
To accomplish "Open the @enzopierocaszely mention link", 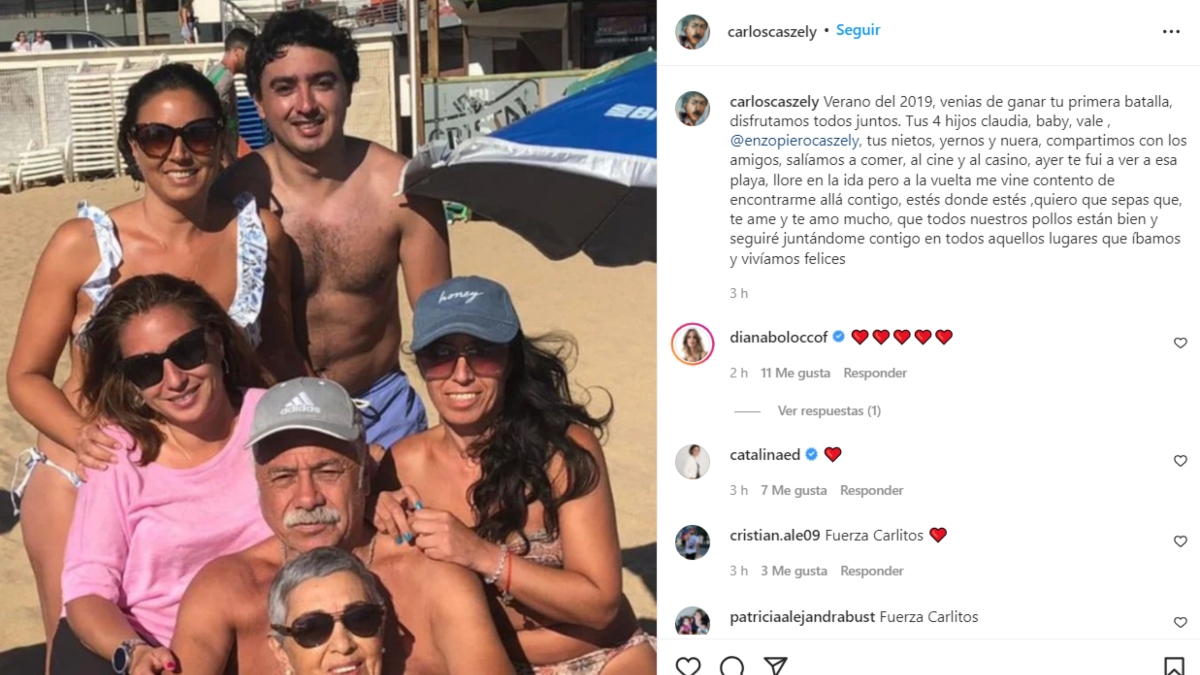I will pyautogui.click(x=796, y=141).
